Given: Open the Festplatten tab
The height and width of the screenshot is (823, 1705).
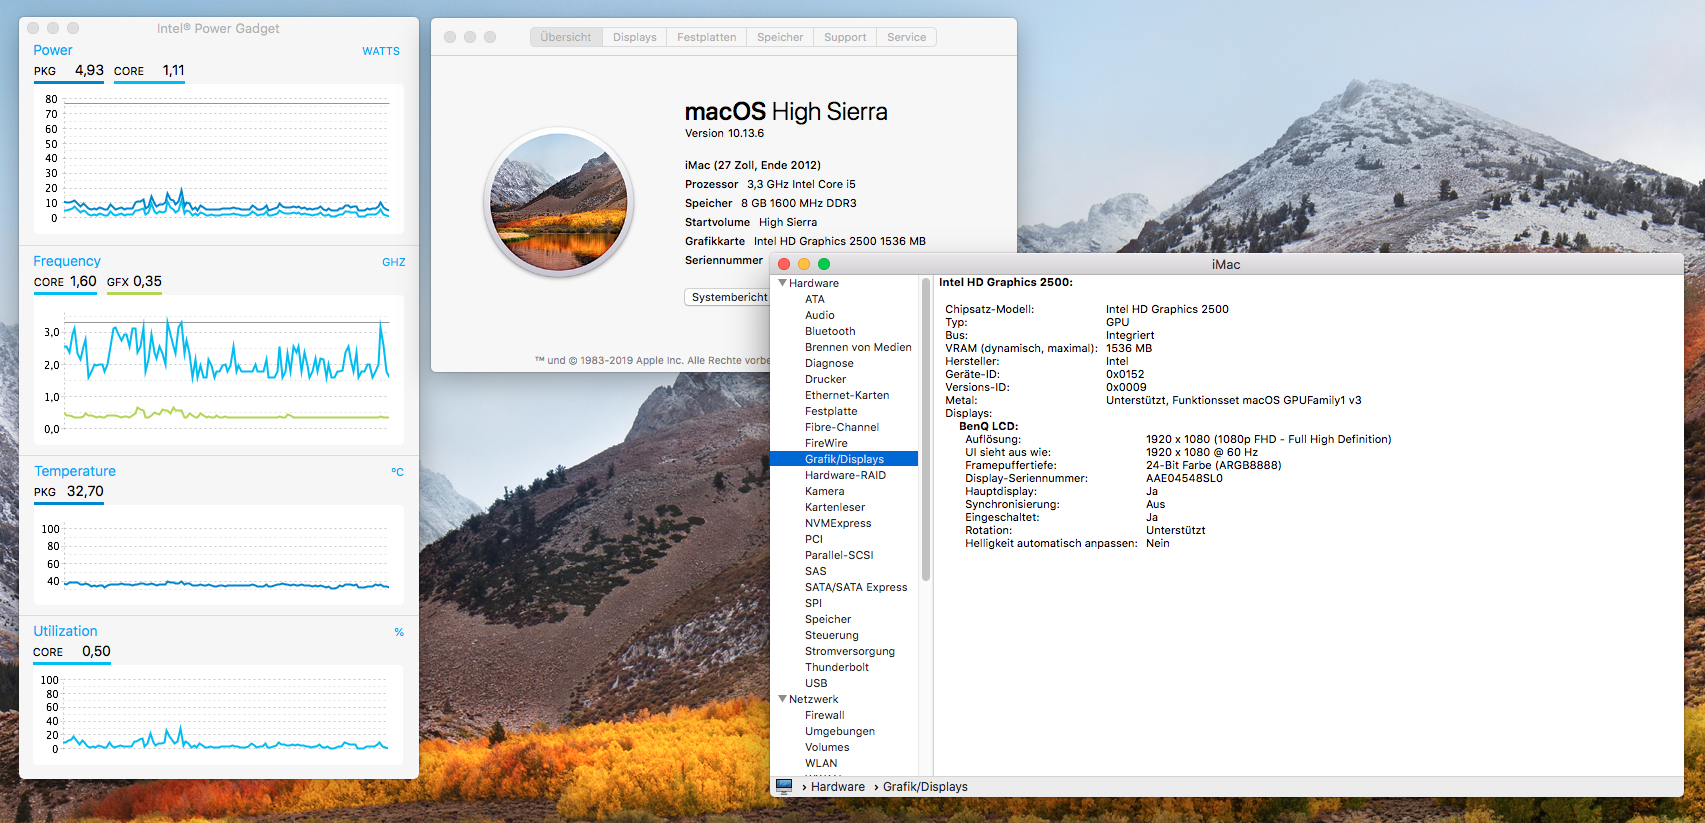Looking at the screenshot, I should tap(707, 37).
